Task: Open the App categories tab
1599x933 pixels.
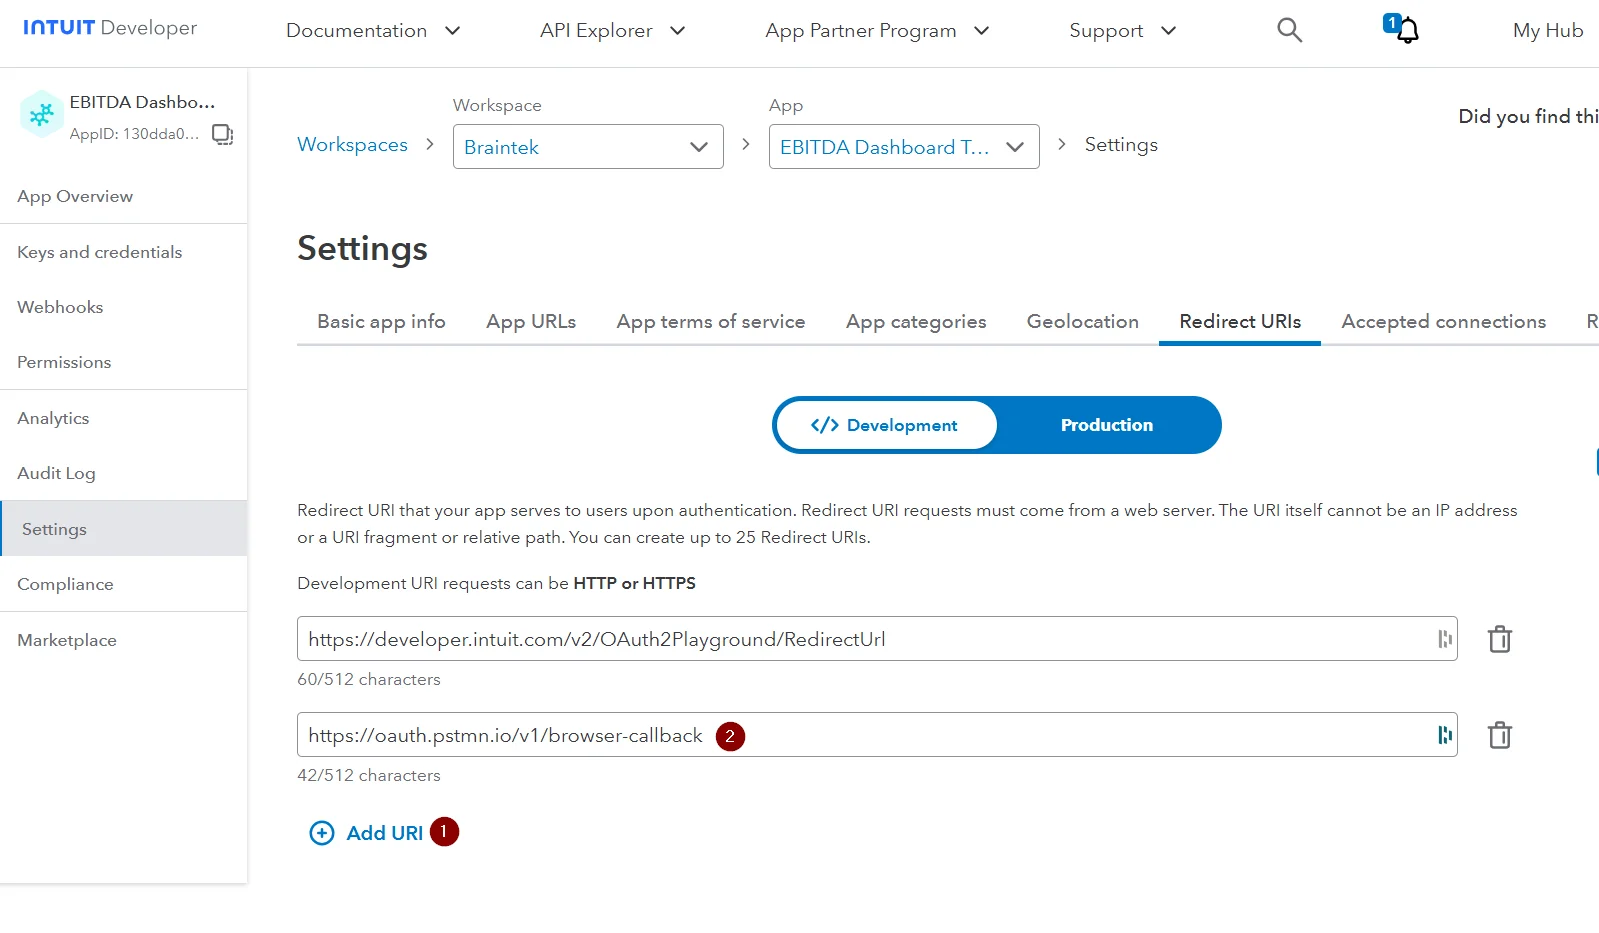Action: (x=916, y=321)
